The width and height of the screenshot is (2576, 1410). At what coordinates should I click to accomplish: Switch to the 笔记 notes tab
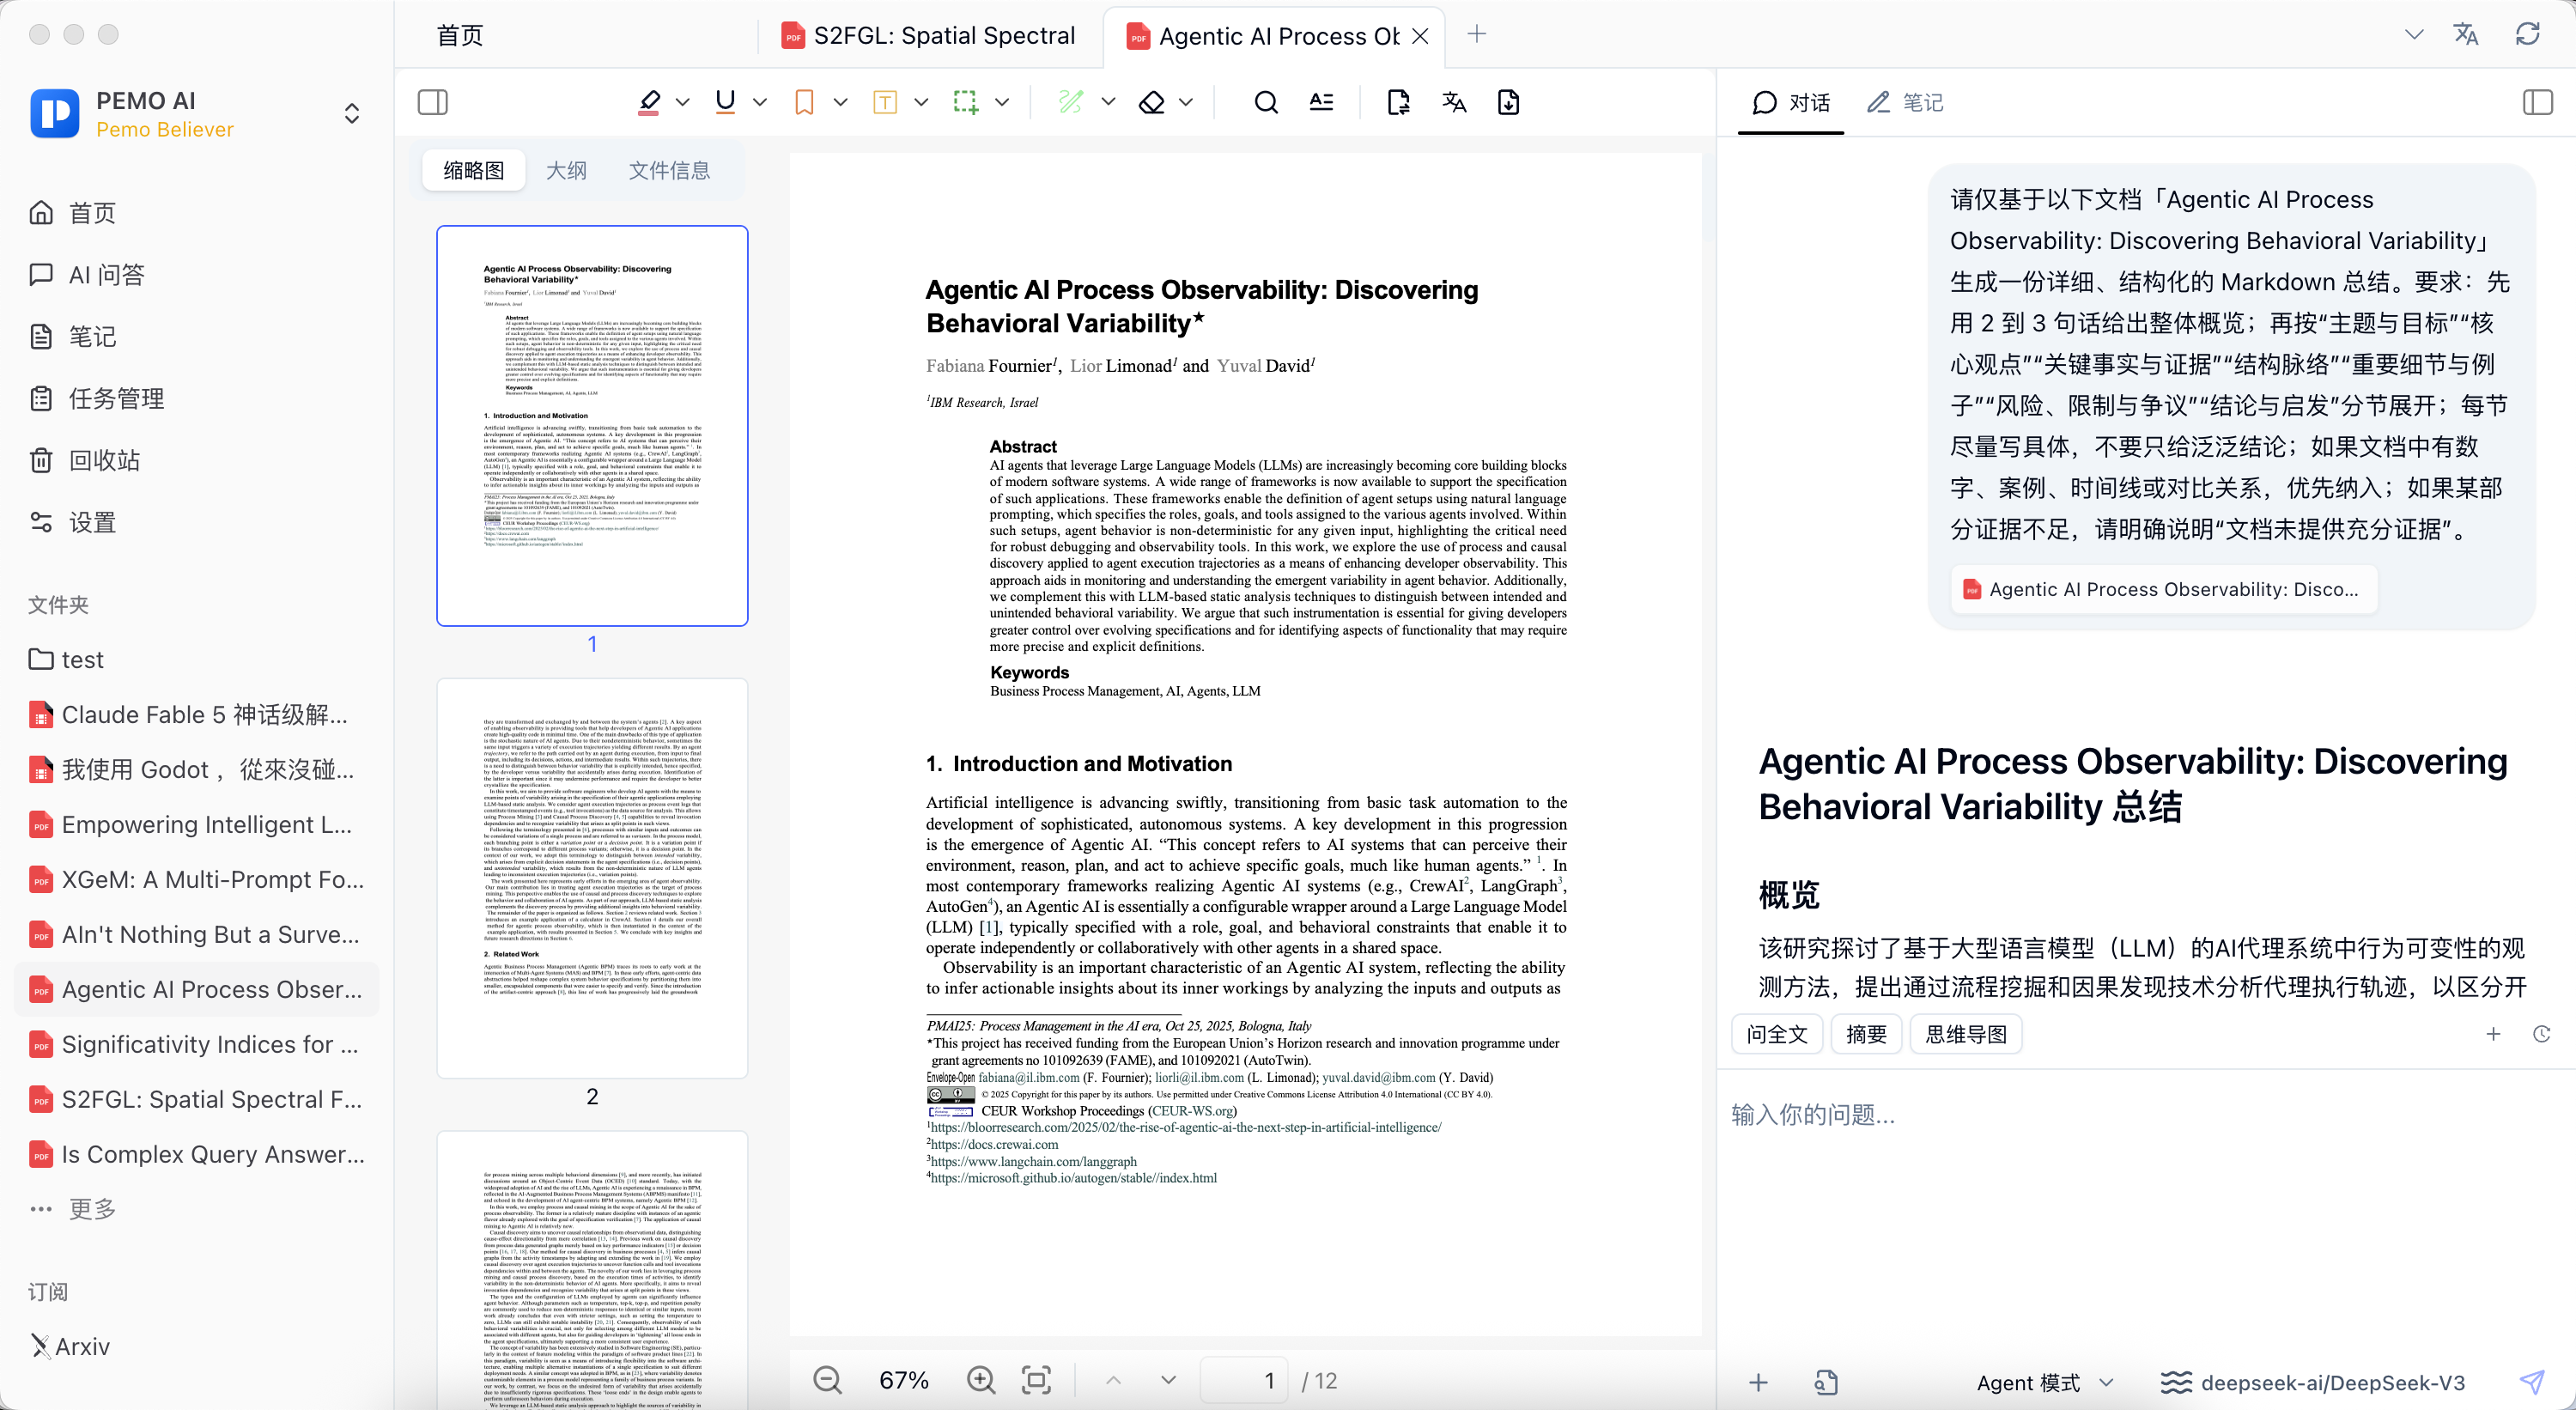(x=1904, y=102)
